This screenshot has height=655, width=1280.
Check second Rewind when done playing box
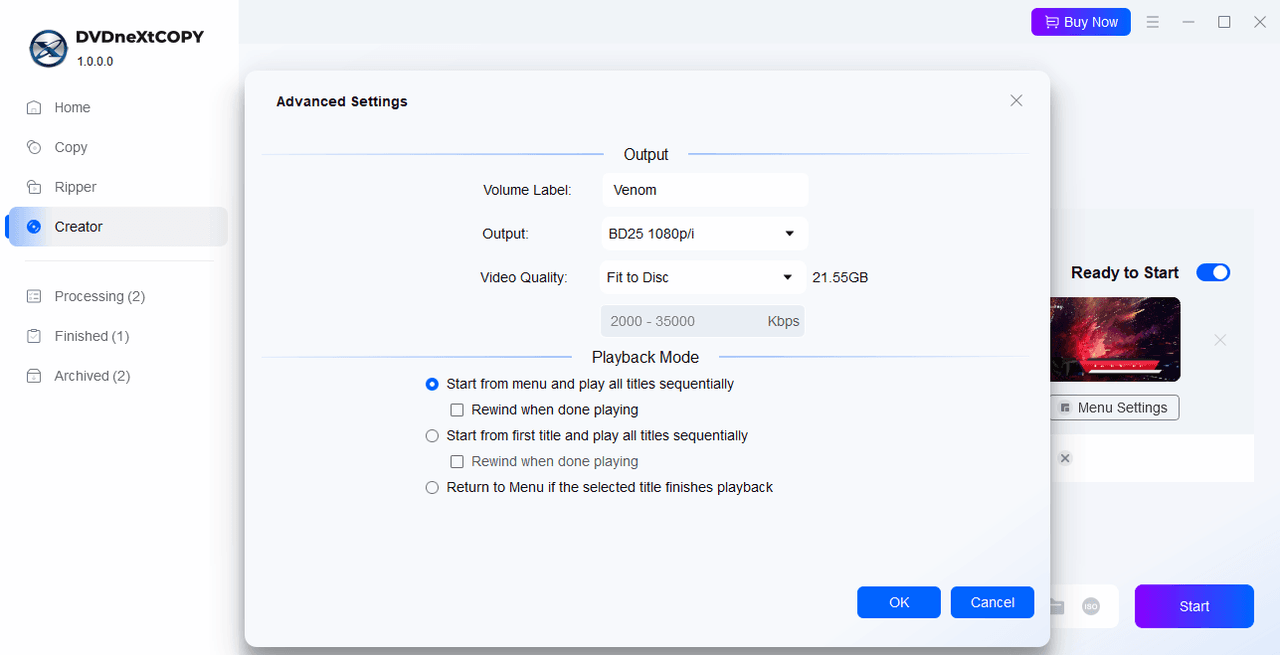[457, 462]
